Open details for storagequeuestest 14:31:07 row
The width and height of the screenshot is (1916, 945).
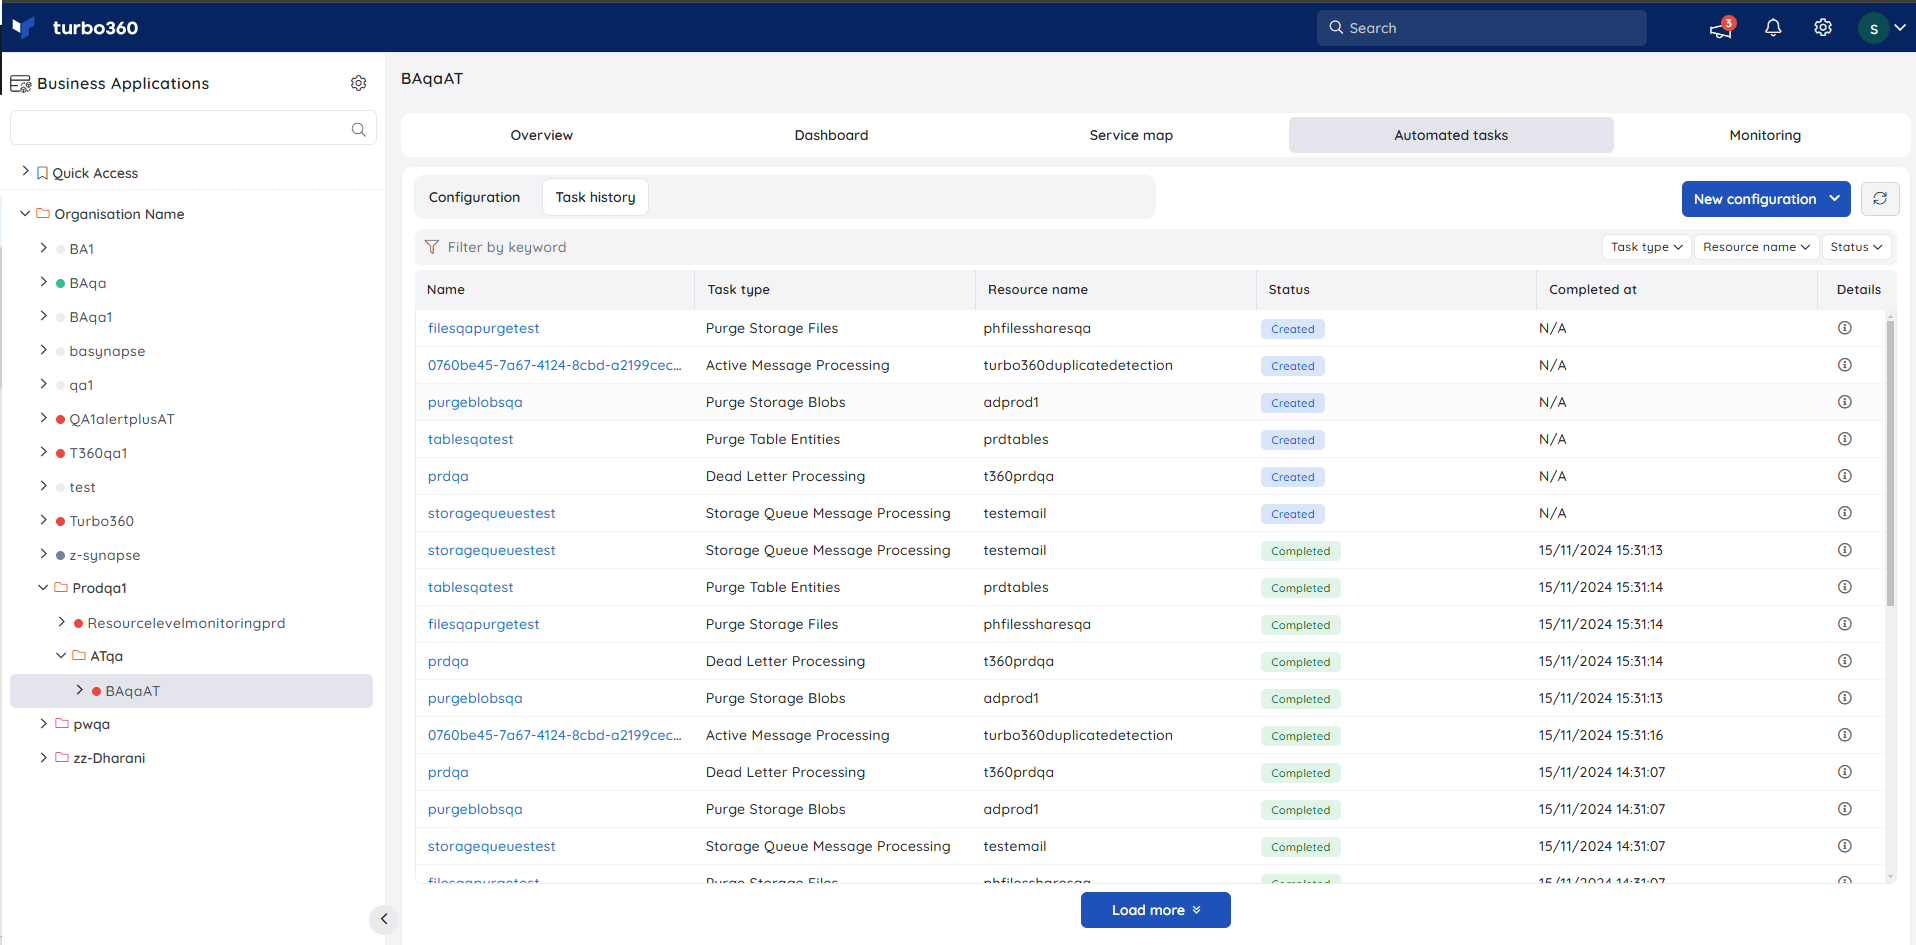pyautogui.click(x=1845, y=846)
